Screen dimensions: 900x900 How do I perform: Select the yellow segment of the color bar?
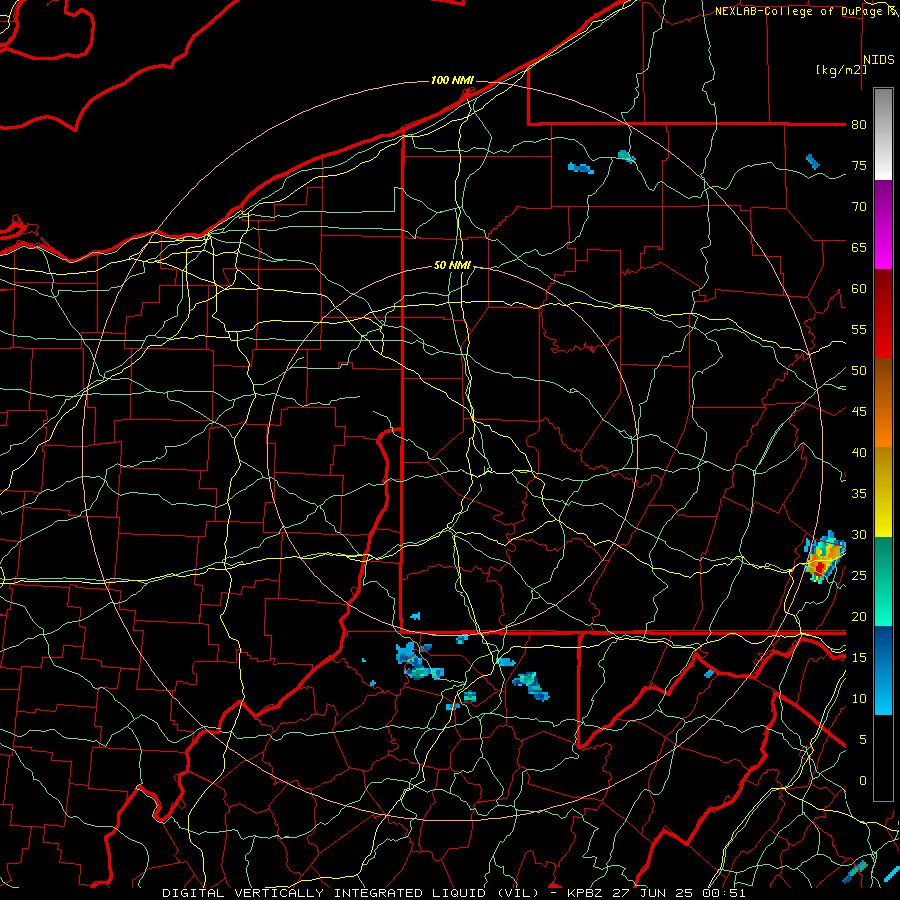pyautogui.click(x=883, y=492)
